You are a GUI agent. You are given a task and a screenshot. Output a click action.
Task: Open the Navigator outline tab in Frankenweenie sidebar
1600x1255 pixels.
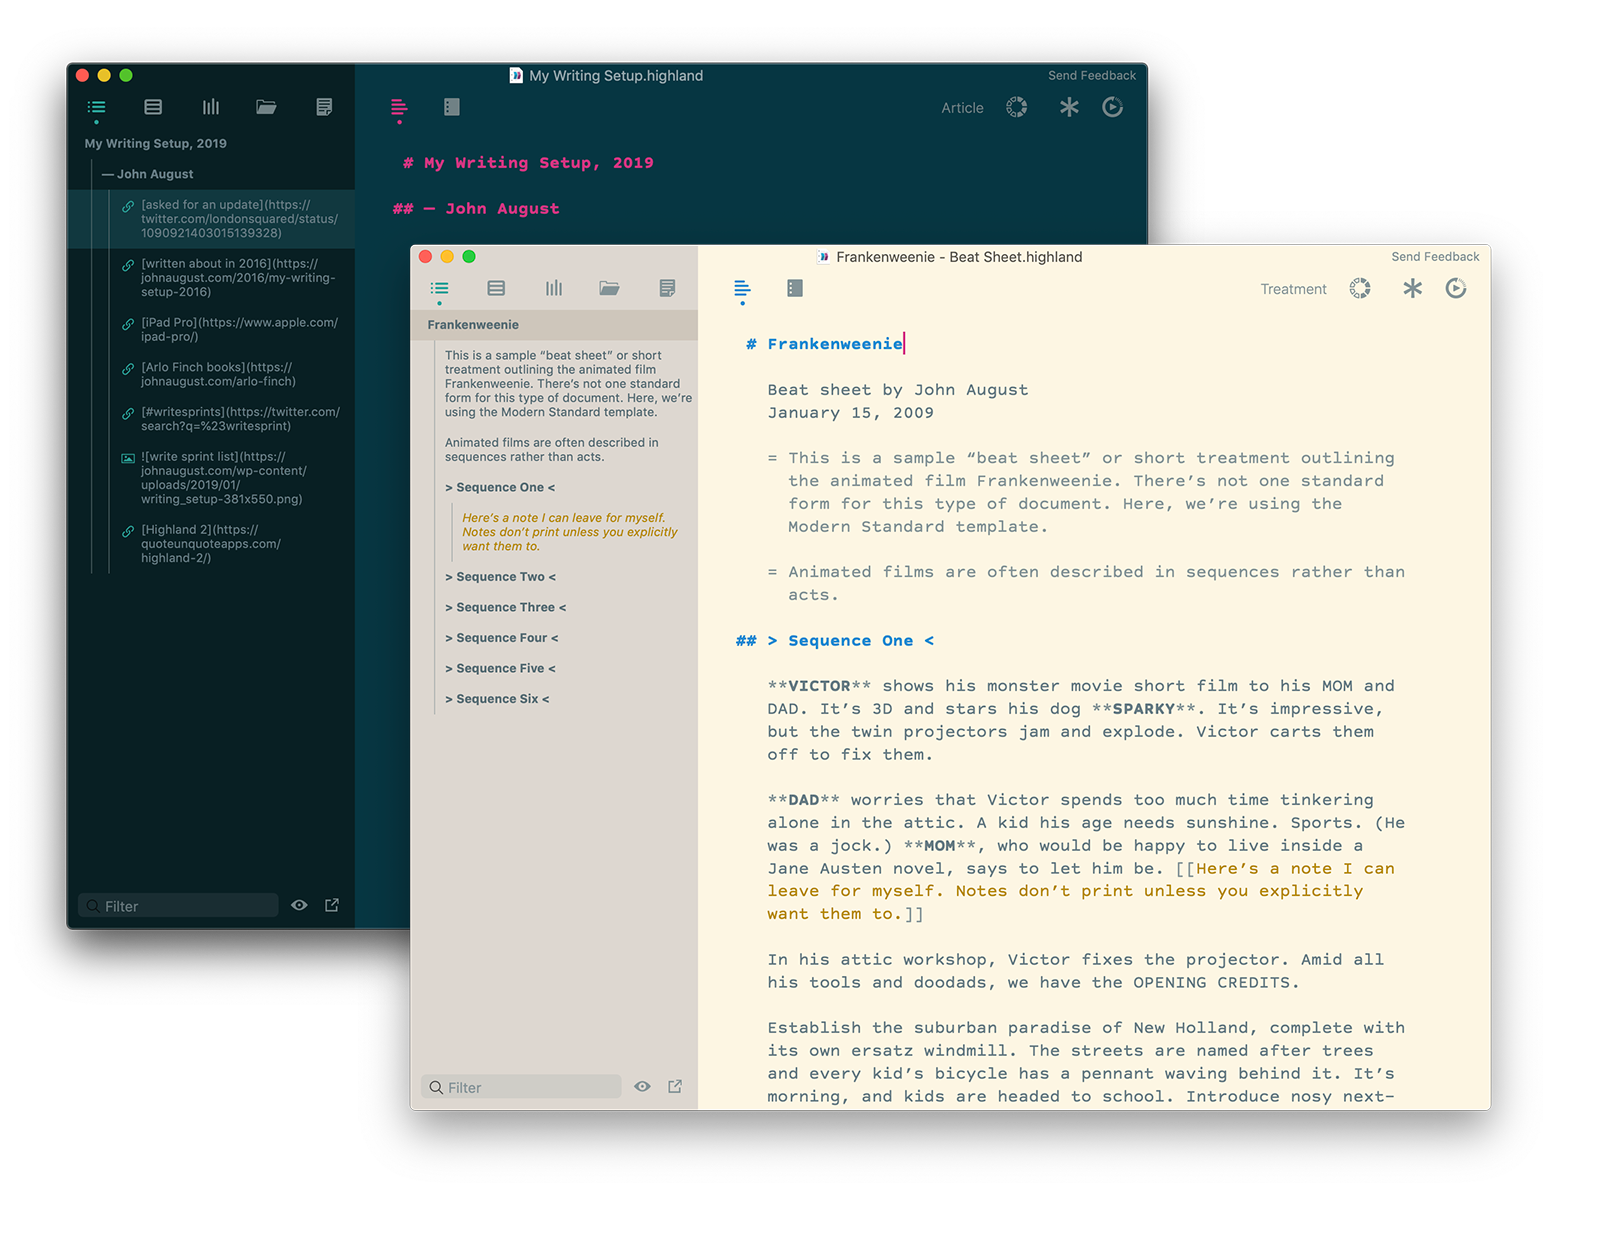439,289
